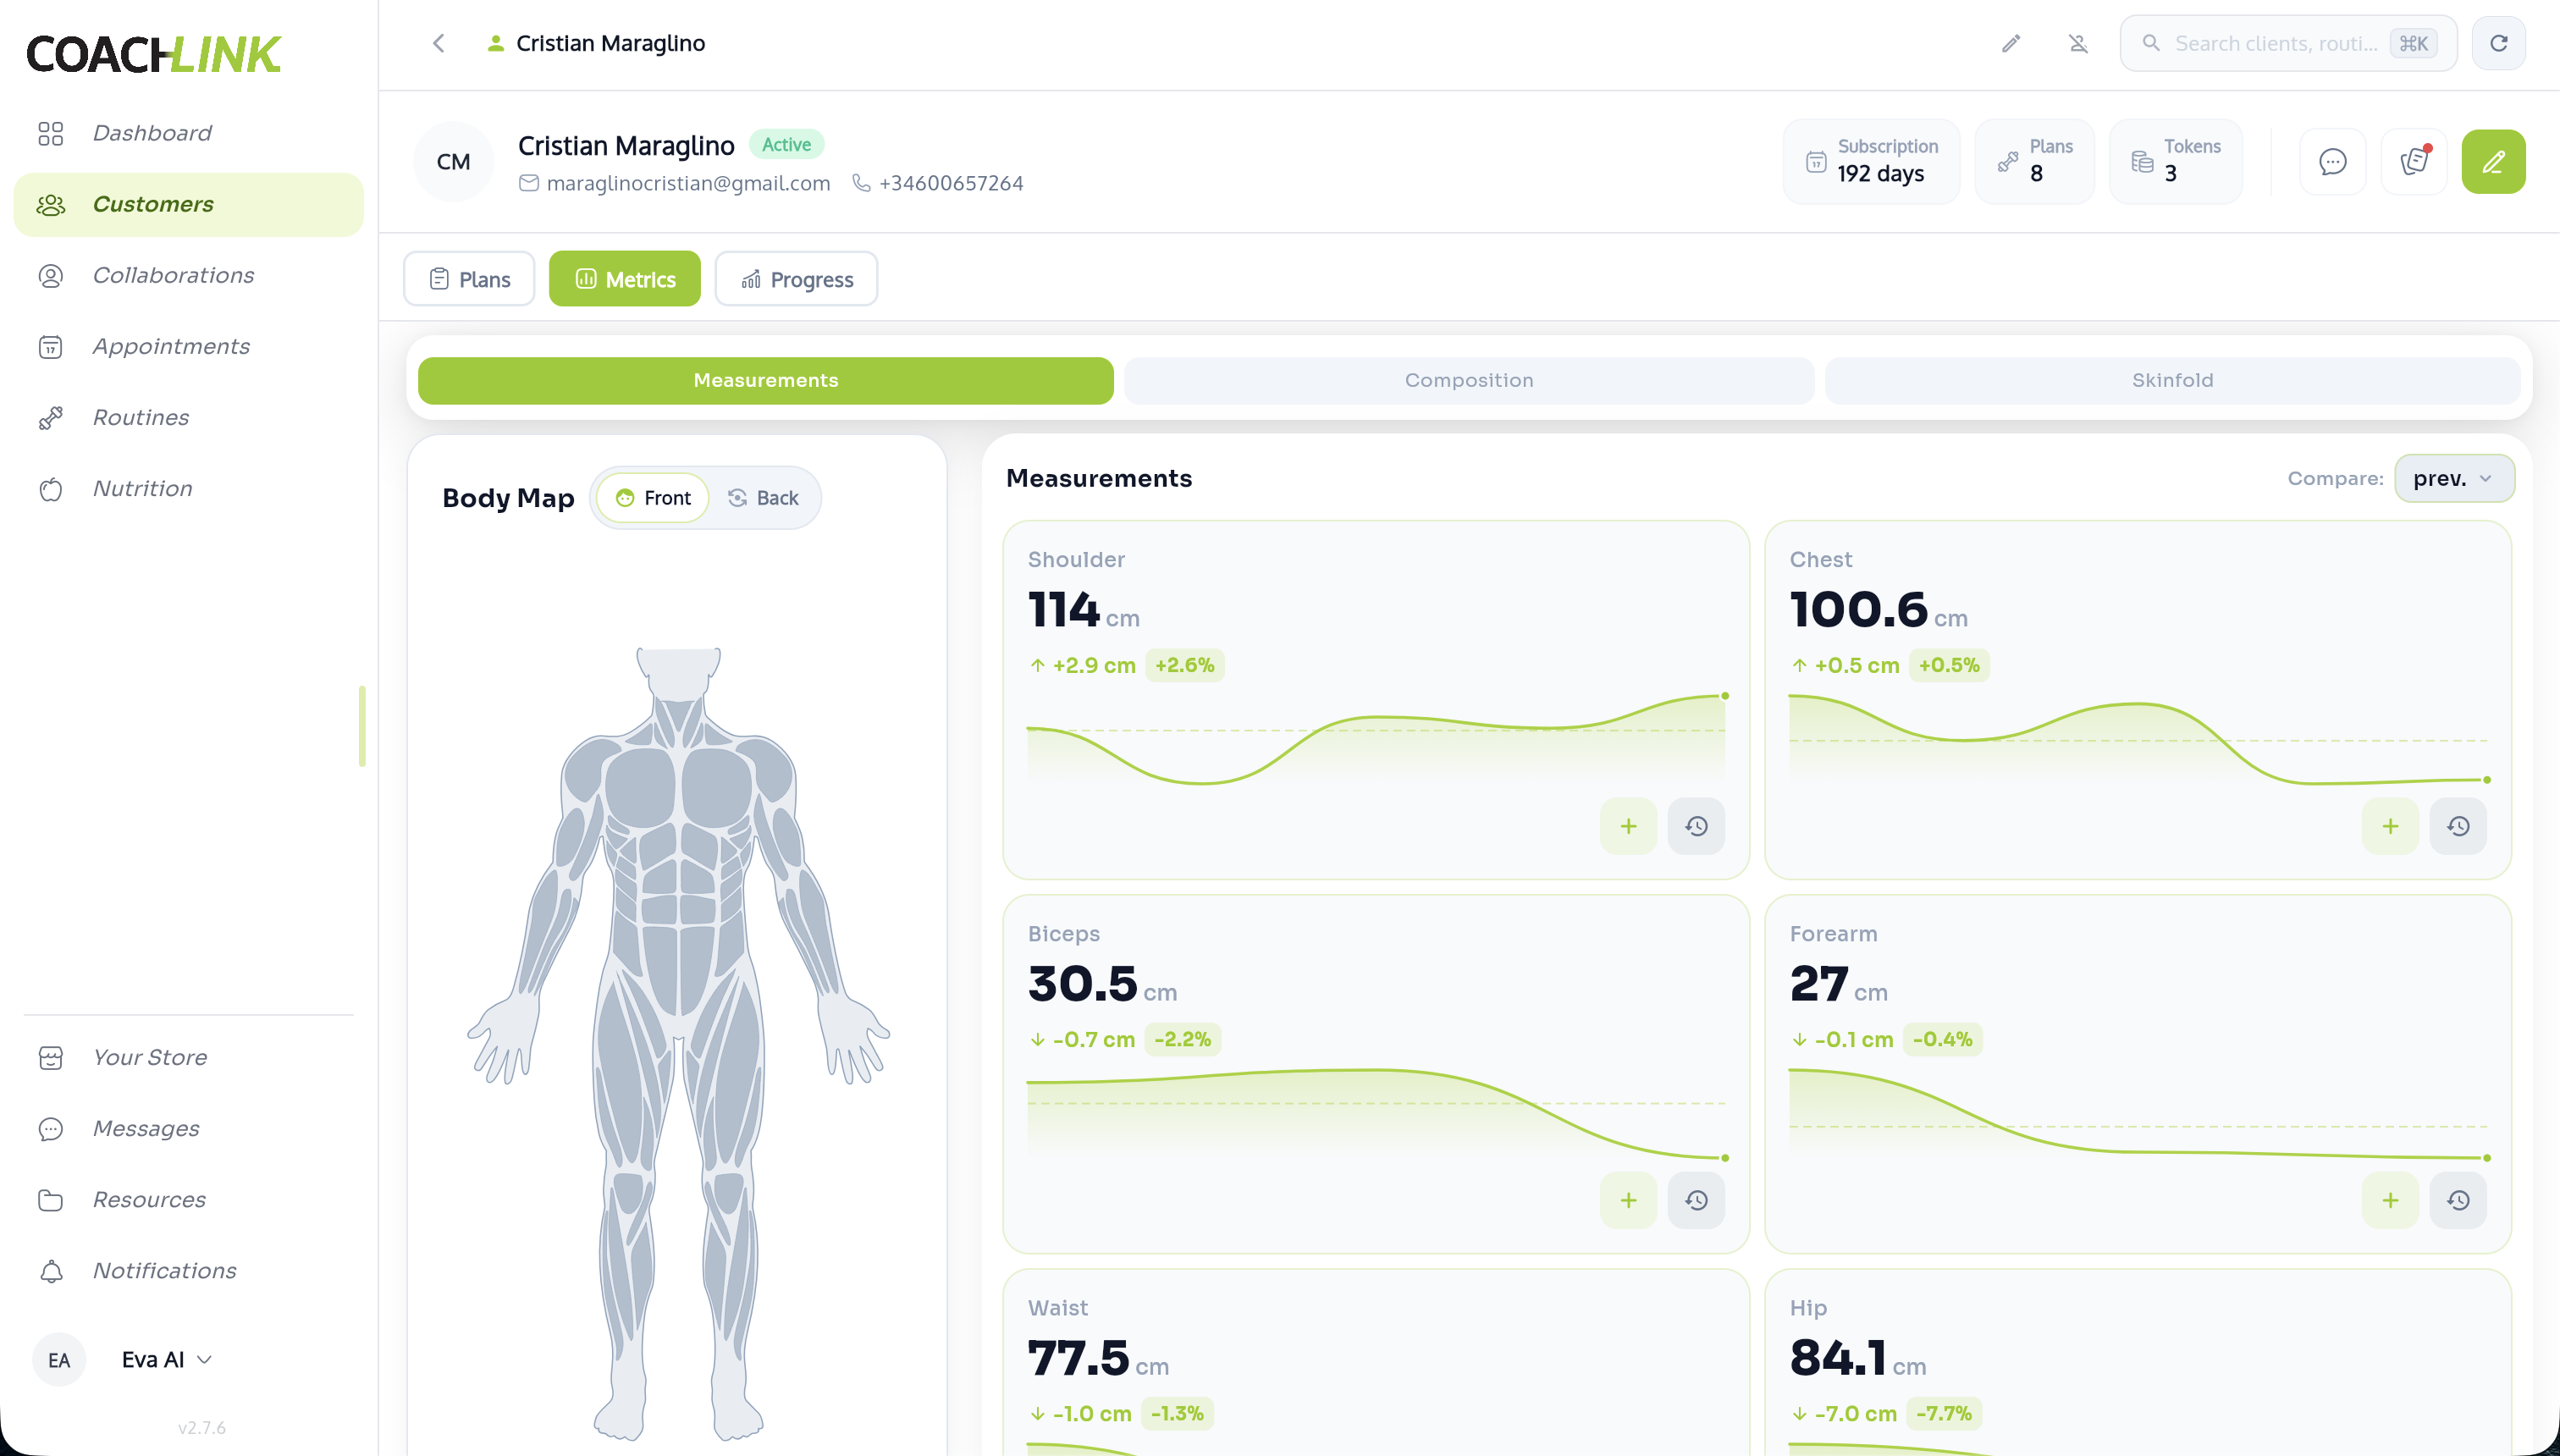2560x1456 pixels.
Task: Open Customers in sidebar
Action: coord(189,204)
